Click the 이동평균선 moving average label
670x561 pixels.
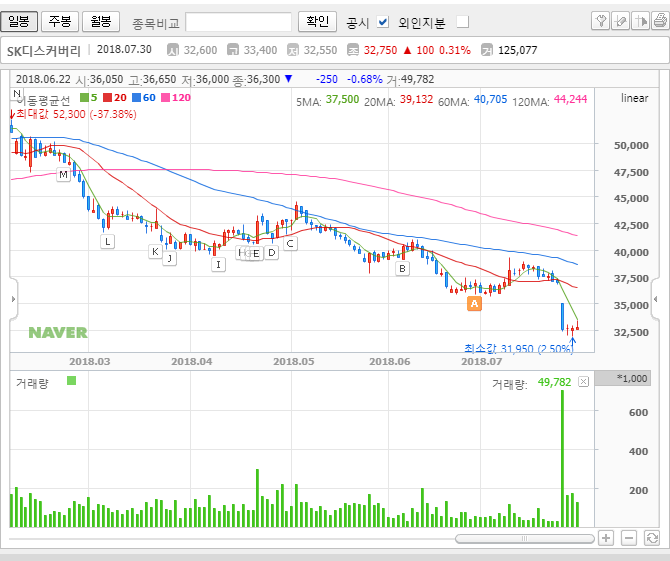click(x=43, y=100)
